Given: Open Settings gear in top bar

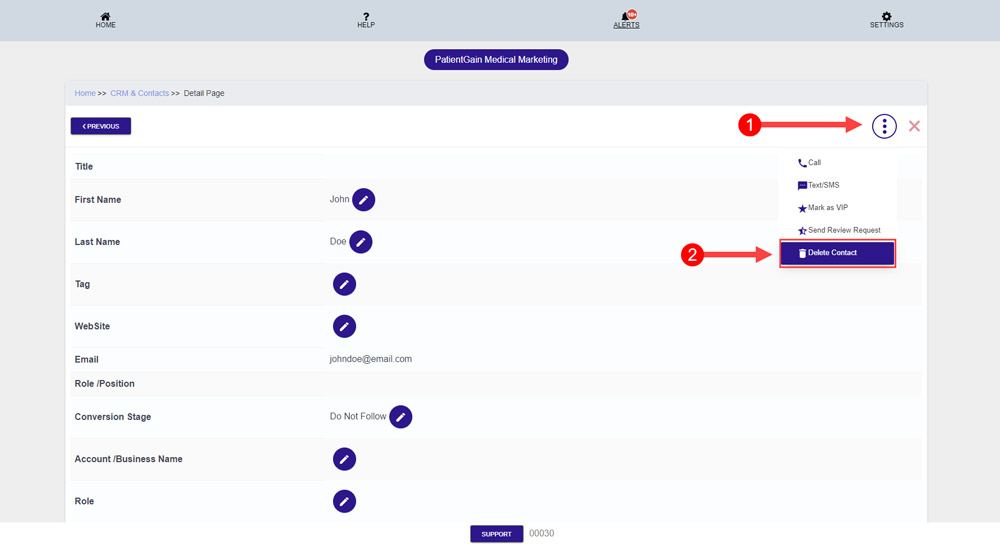Looking at the screenshot, I should tap(886, 20).
